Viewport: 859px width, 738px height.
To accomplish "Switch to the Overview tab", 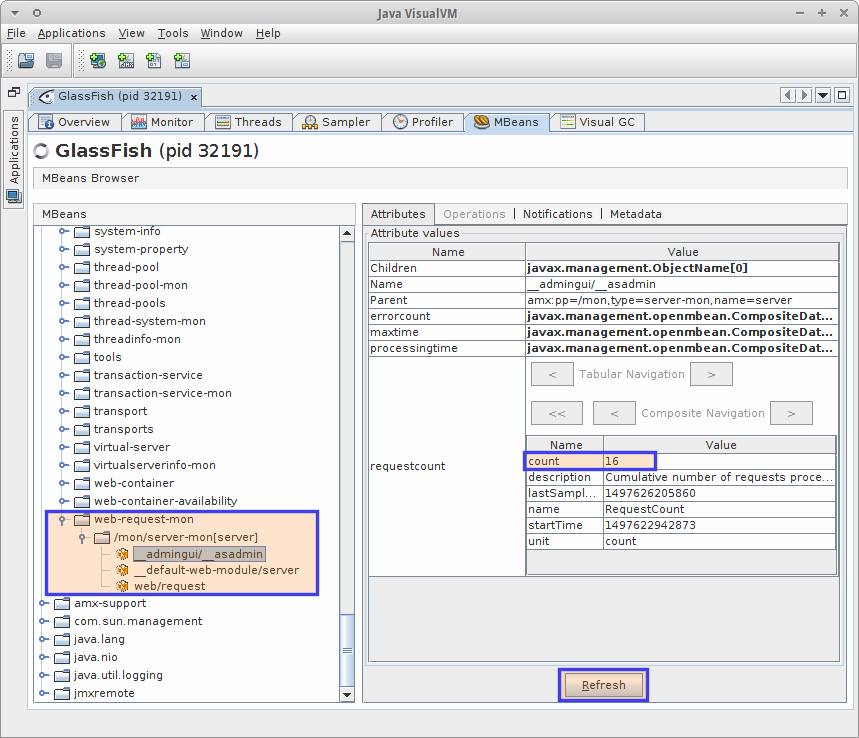I will coord(75,122).
